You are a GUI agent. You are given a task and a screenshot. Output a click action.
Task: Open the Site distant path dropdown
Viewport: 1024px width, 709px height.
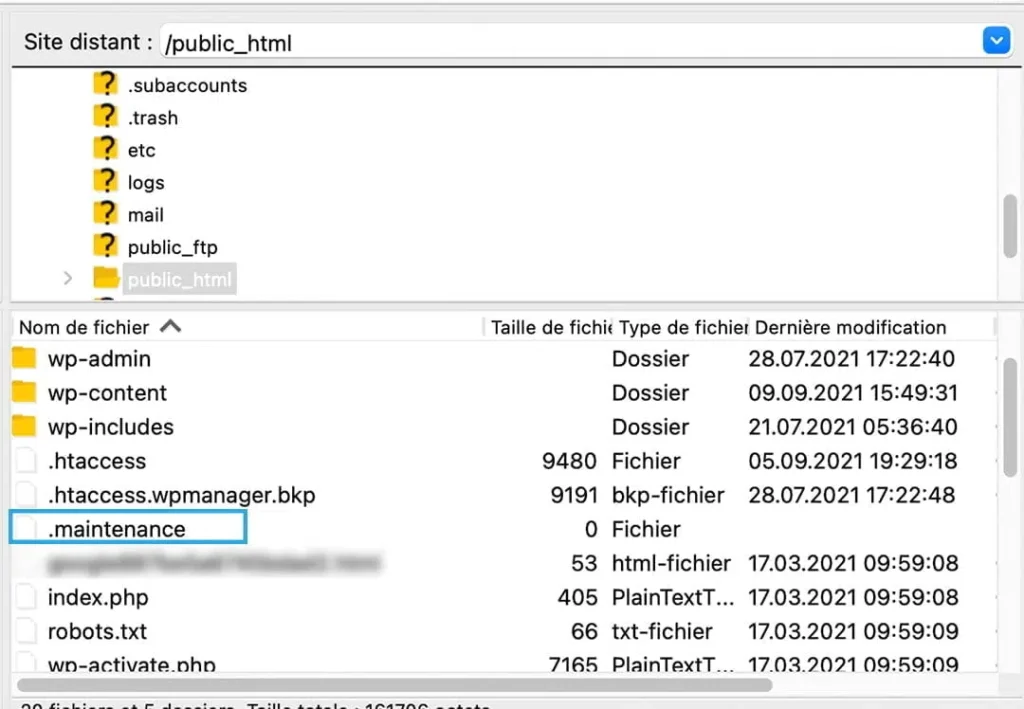click(x=996, y=41)
